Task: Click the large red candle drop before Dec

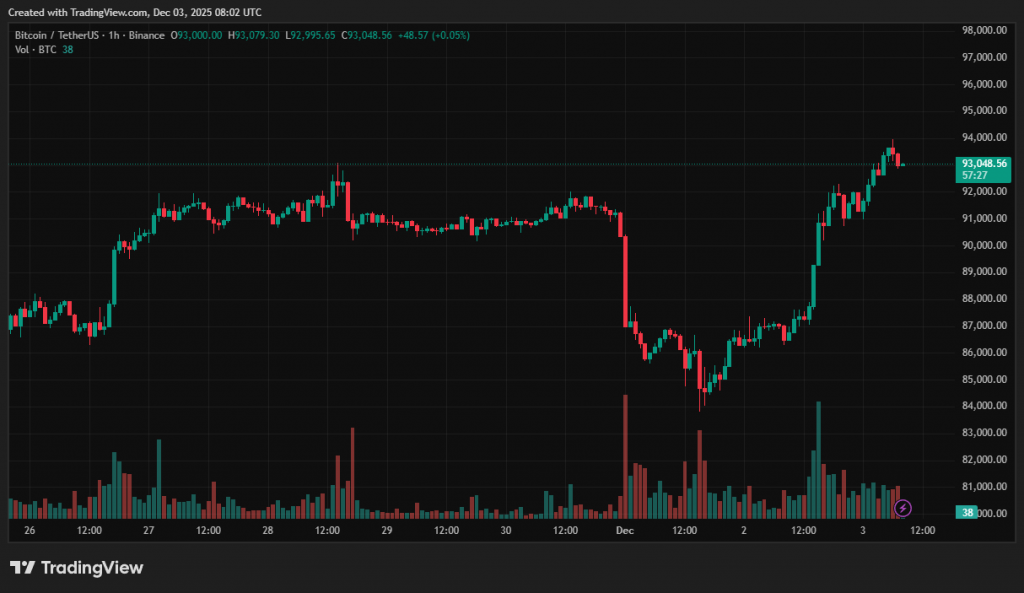Action: tap(625, 280)
